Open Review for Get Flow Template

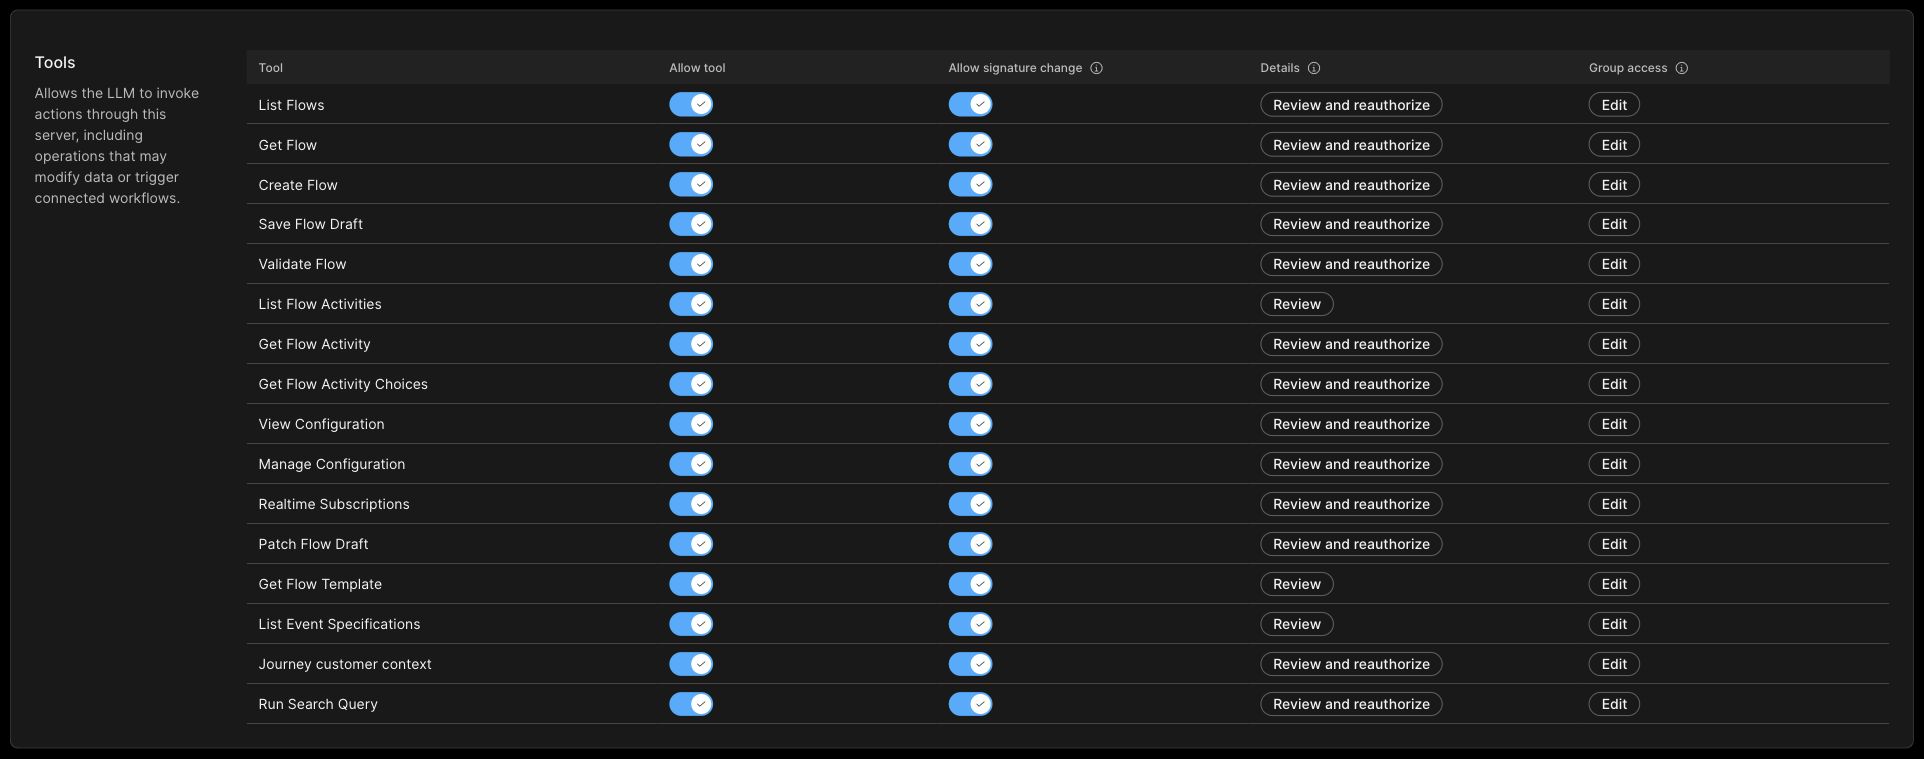click(x=1297, y=584)
